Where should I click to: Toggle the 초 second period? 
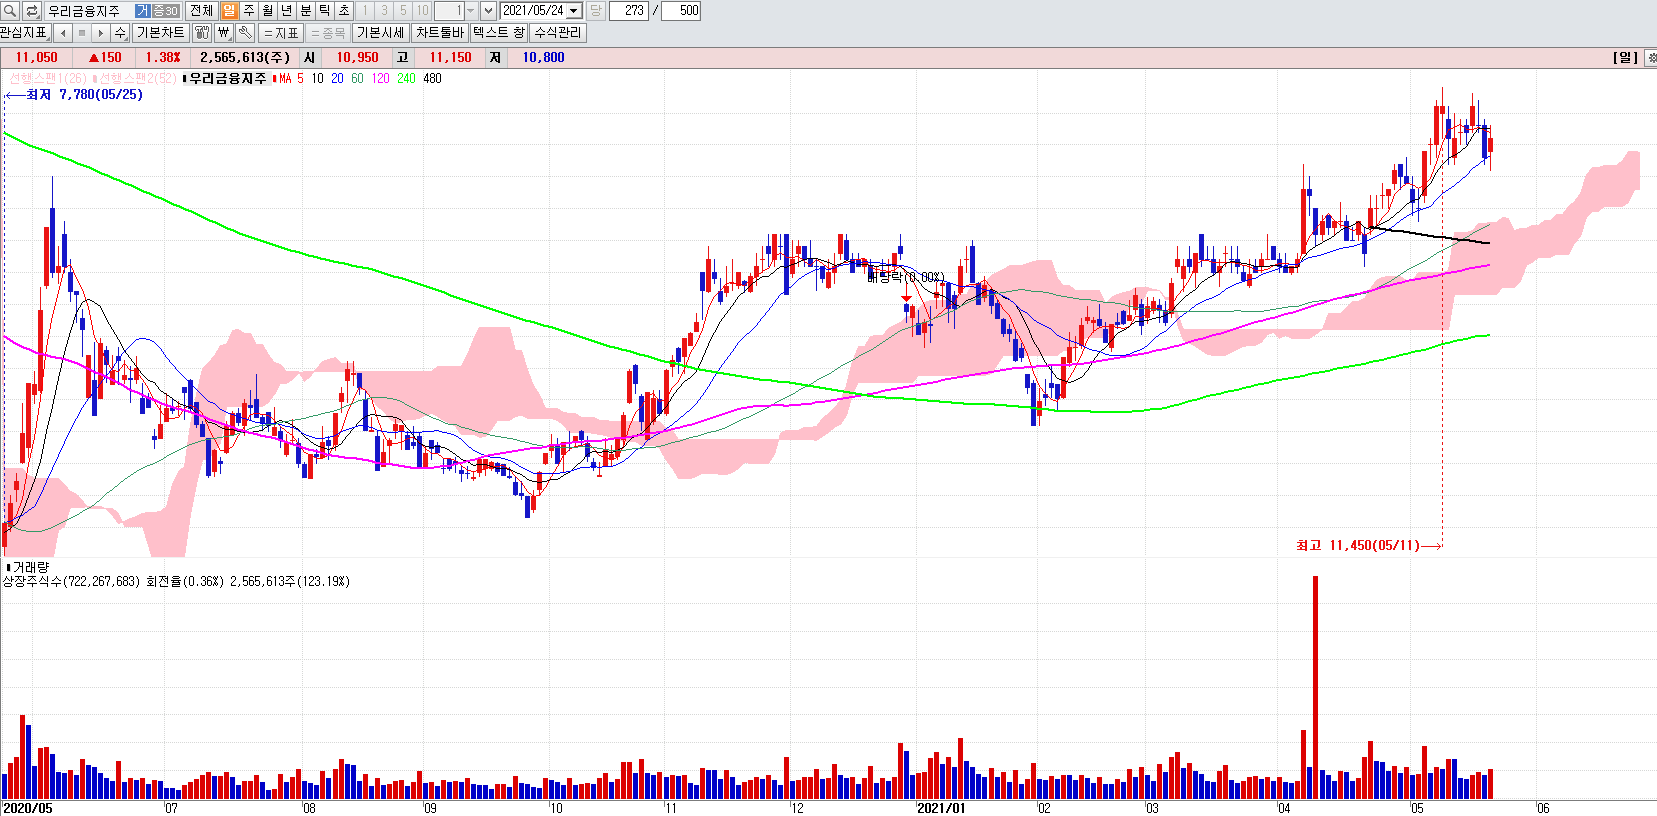[343, 10]
